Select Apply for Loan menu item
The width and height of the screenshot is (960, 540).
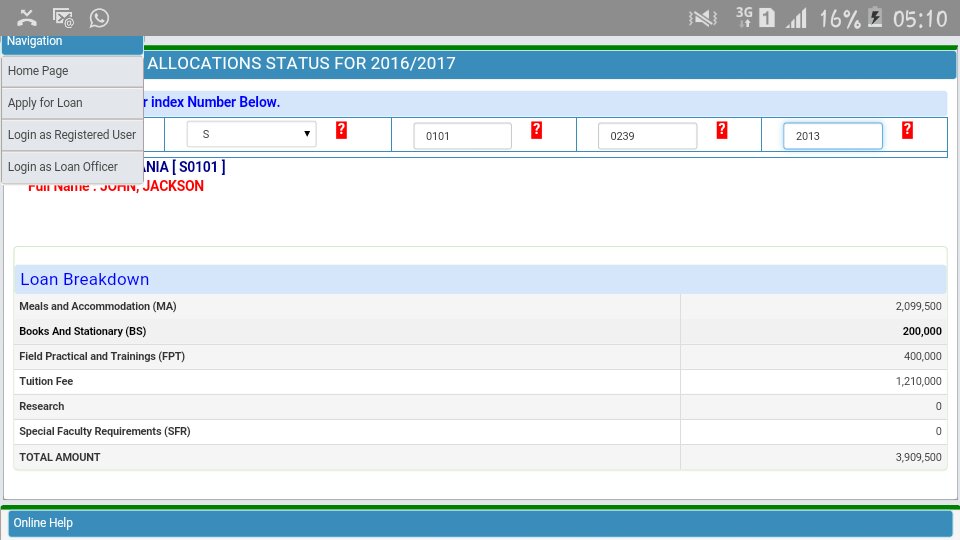pyautogui.click(x=72, y=103)
